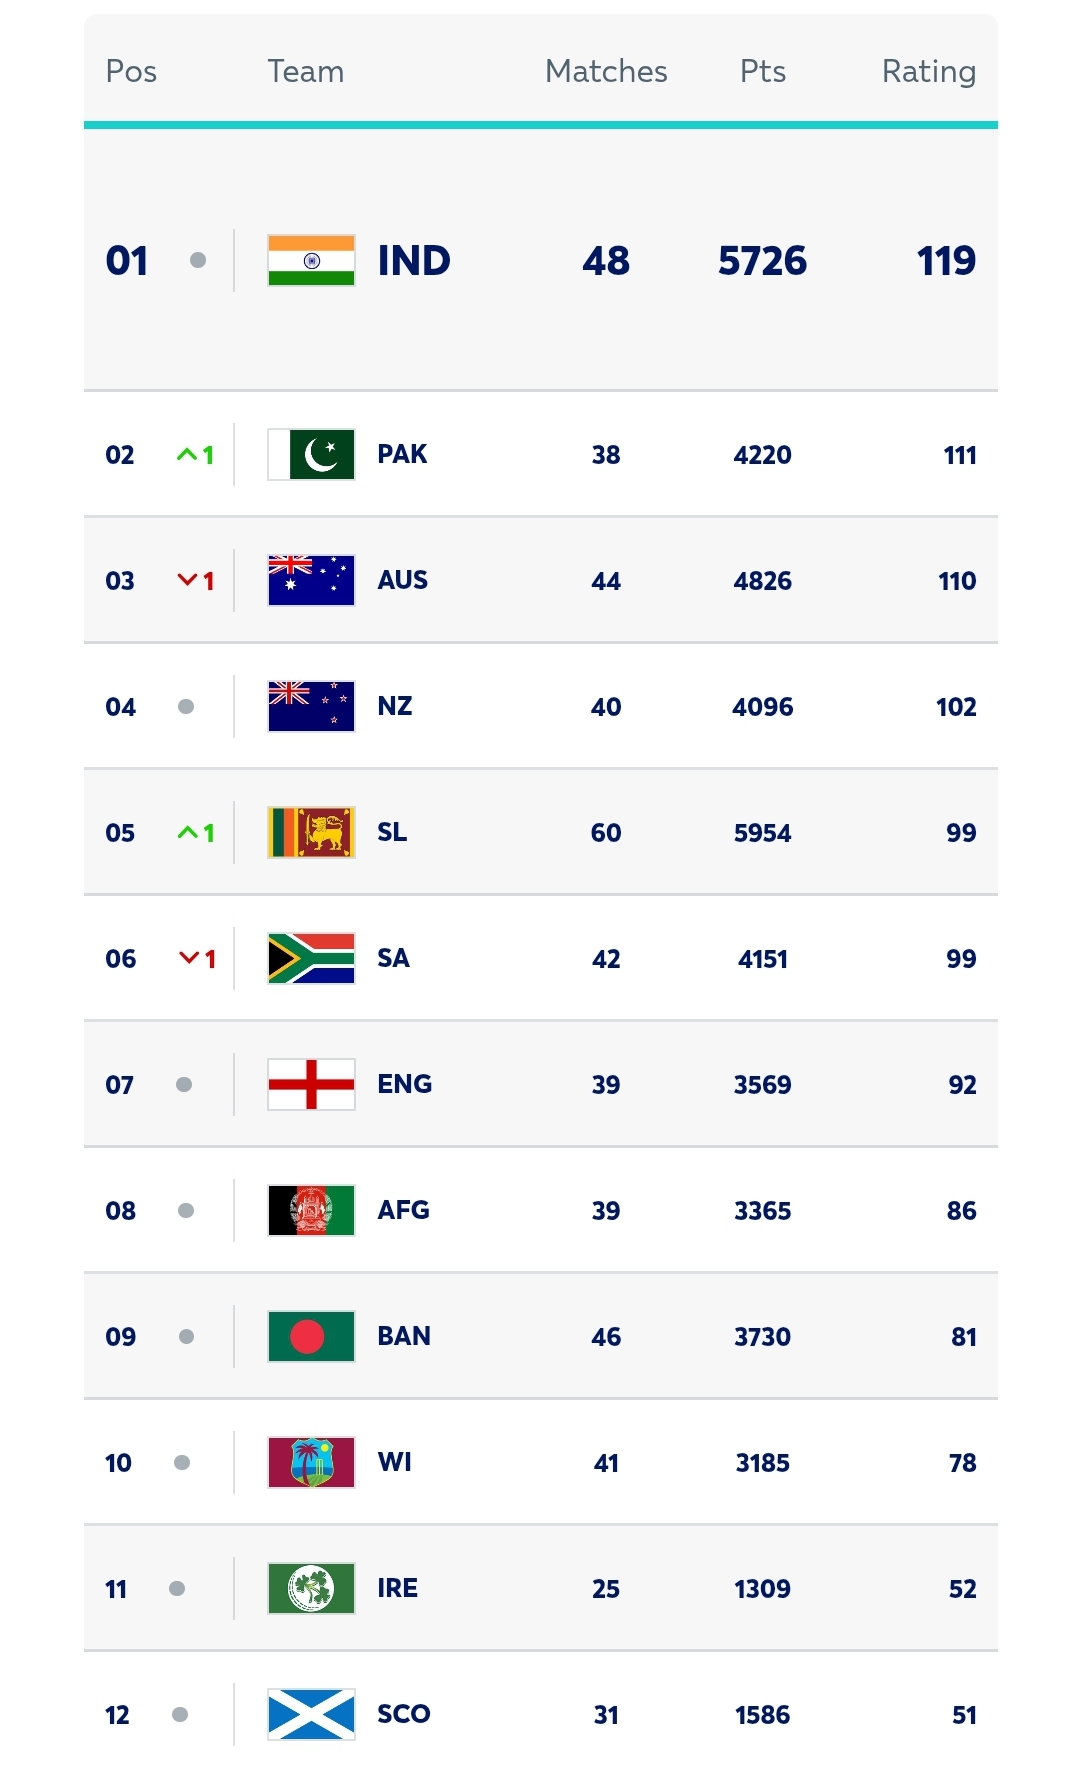Image resolution: width=1074 pixels, height=1774 pixels.
Task: Open the IND team name link
Action: 414,261
